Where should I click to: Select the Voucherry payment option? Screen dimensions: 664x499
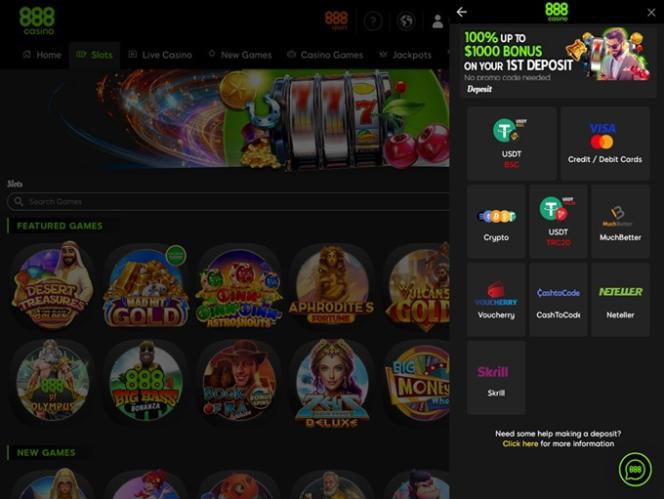pyautogui.click(x=496, y=299)
